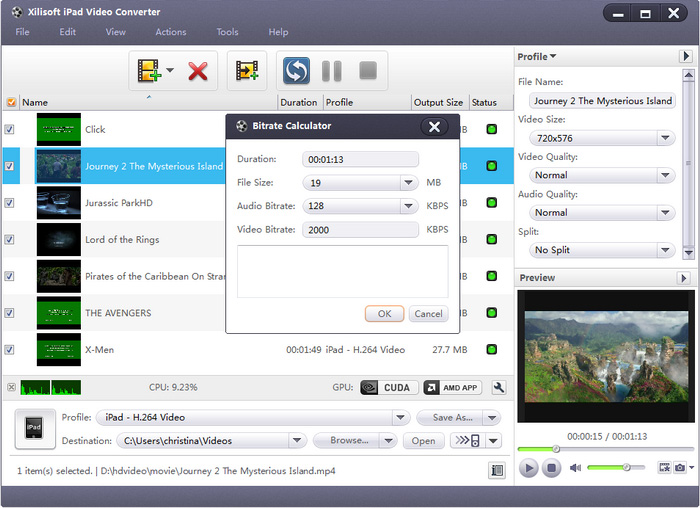Expand the File Size dropdown
This screenshot has width=700, height=508.
408,183
